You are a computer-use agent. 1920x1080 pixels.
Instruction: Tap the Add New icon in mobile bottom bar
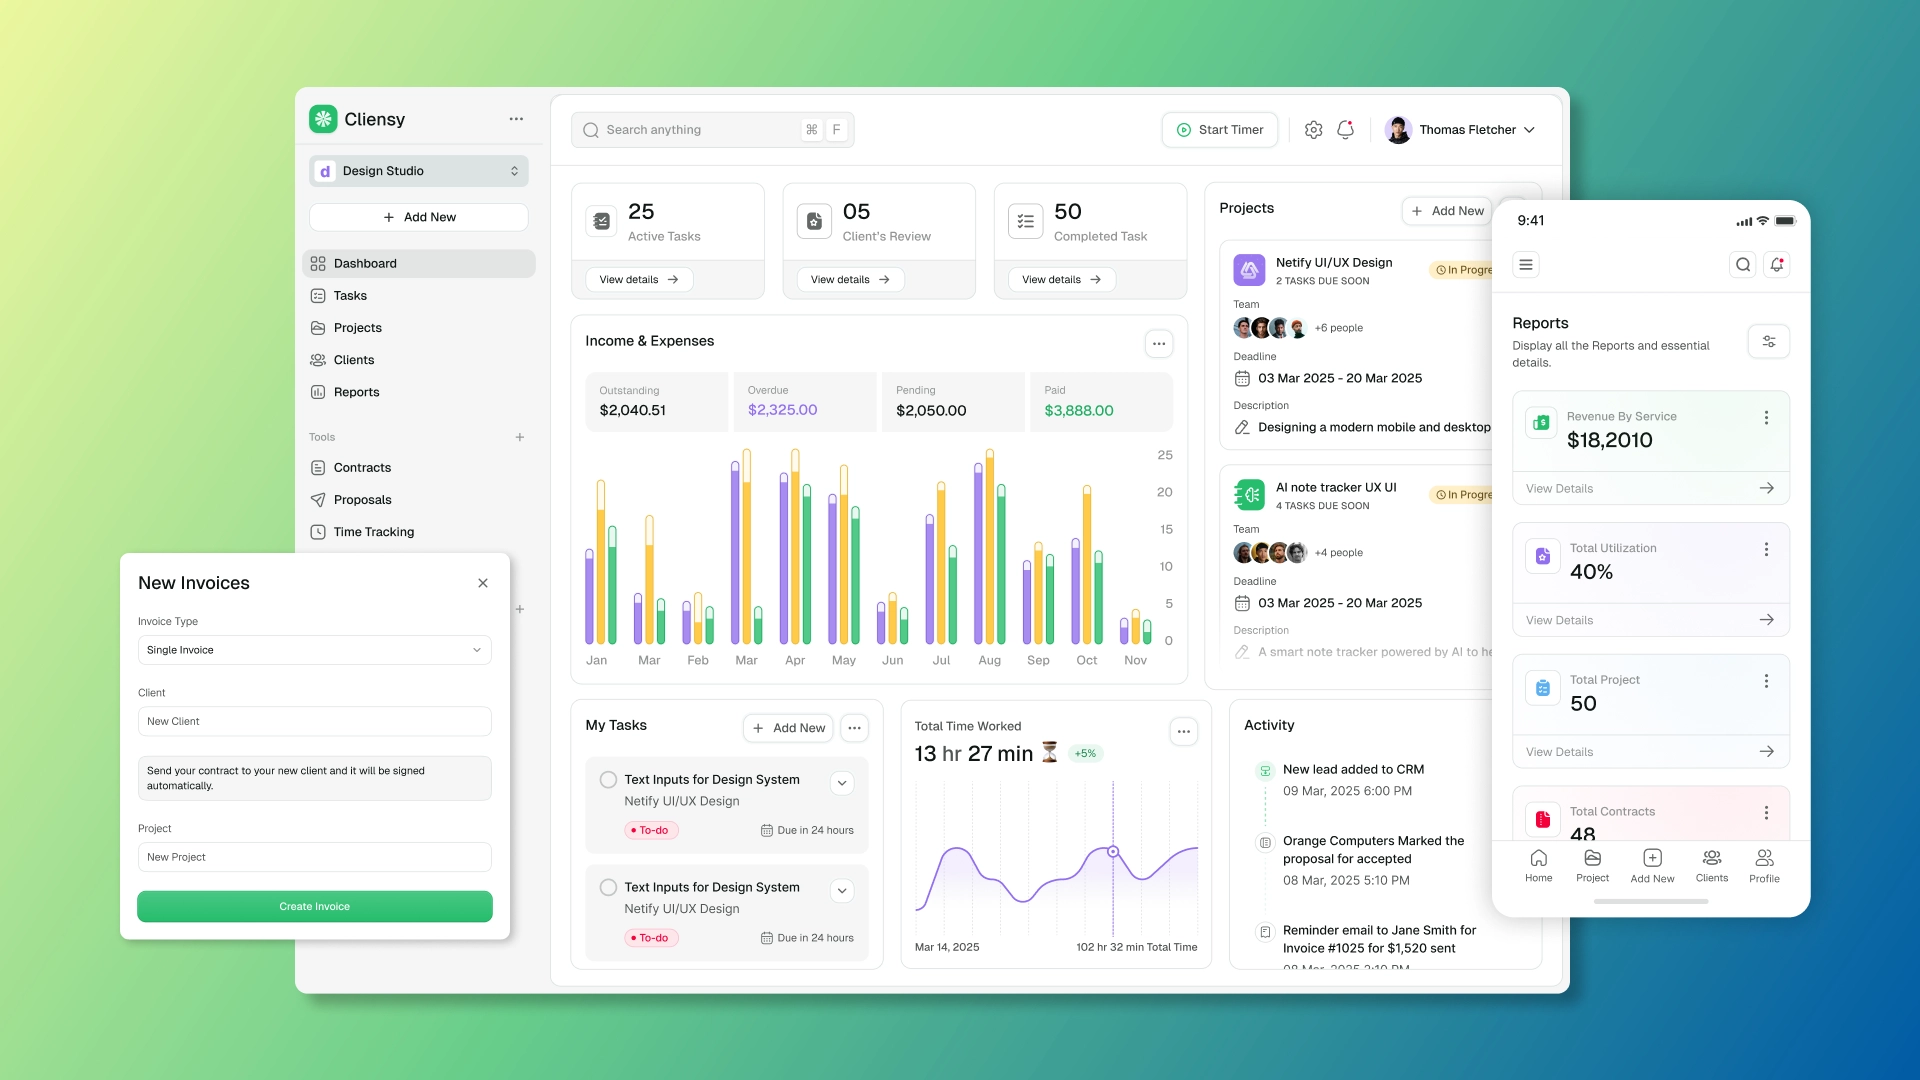(1652, 860)
